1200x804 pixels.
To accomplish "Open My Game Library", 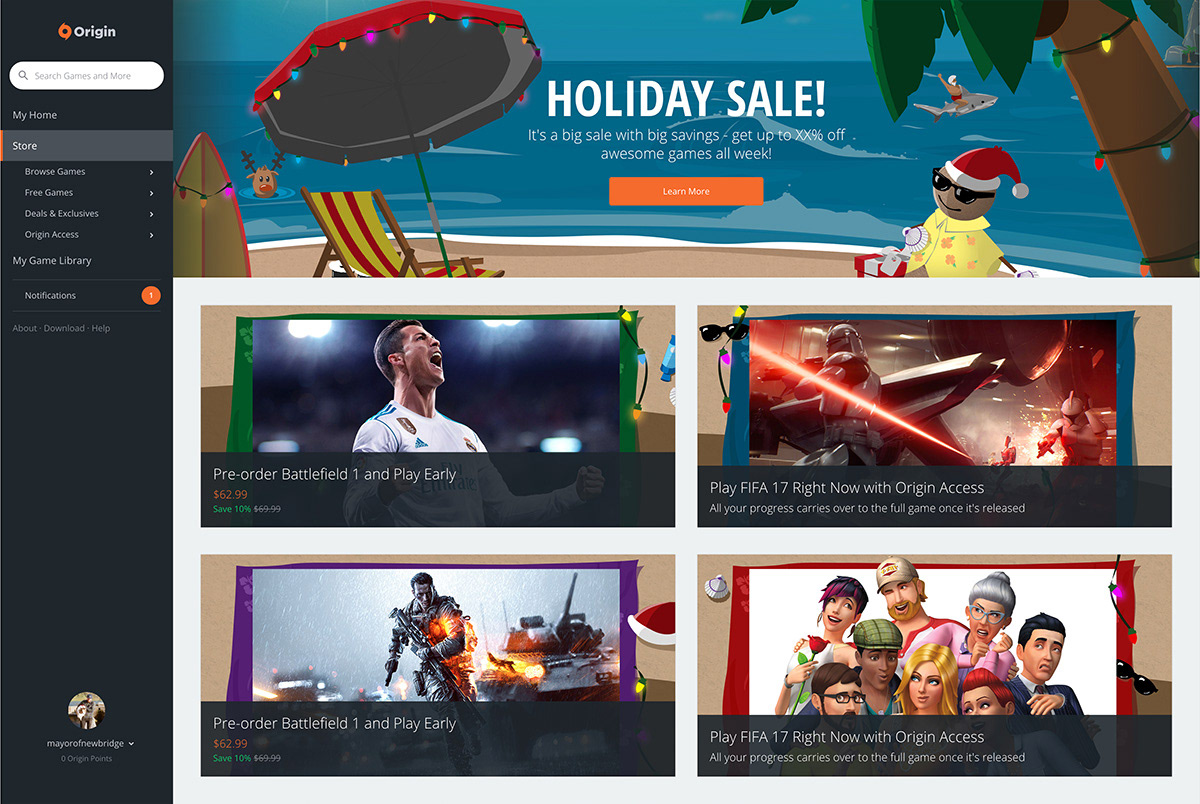I will pyautogui.click(x=52, y=261).
